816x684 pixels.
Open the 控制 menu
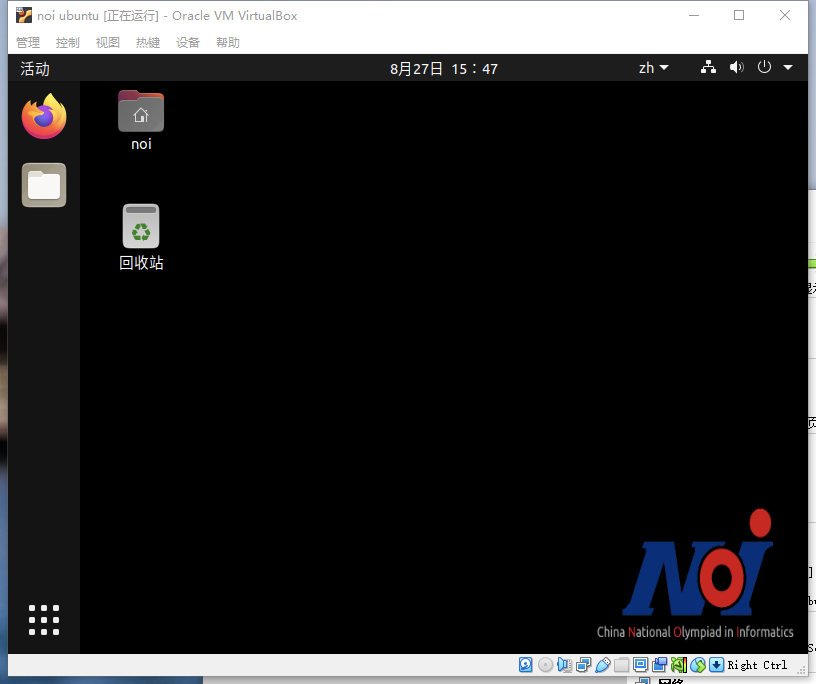(x=67, y=42)
